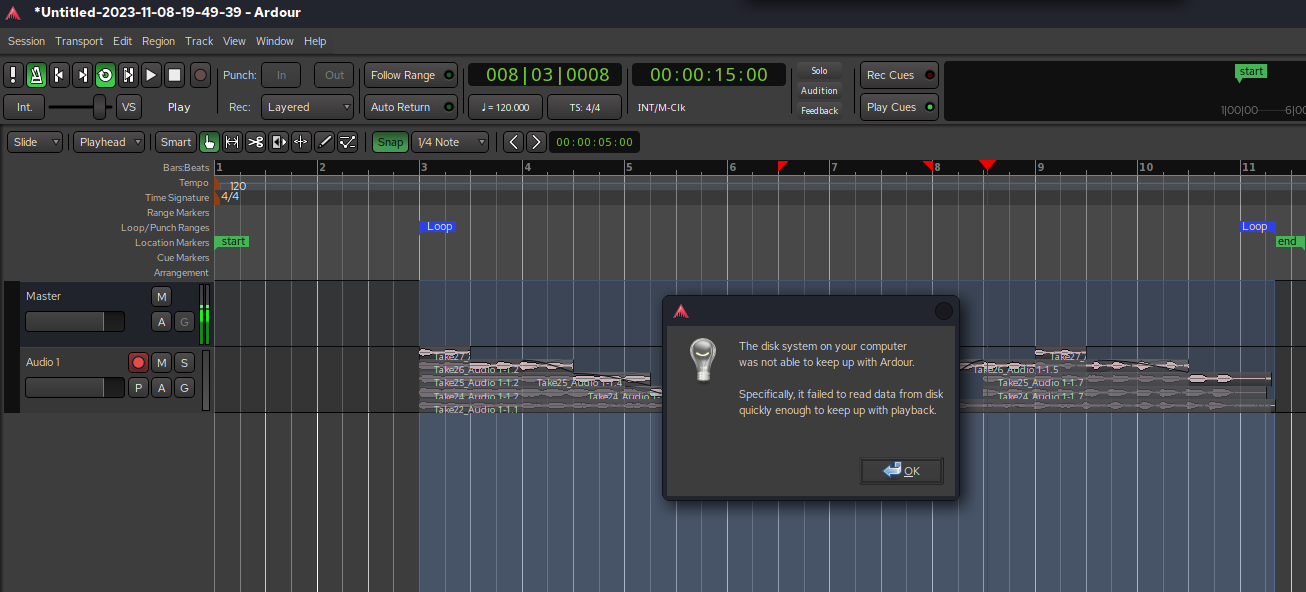Enable Follow Range option
1306x592 pixels.
point(410,75)
